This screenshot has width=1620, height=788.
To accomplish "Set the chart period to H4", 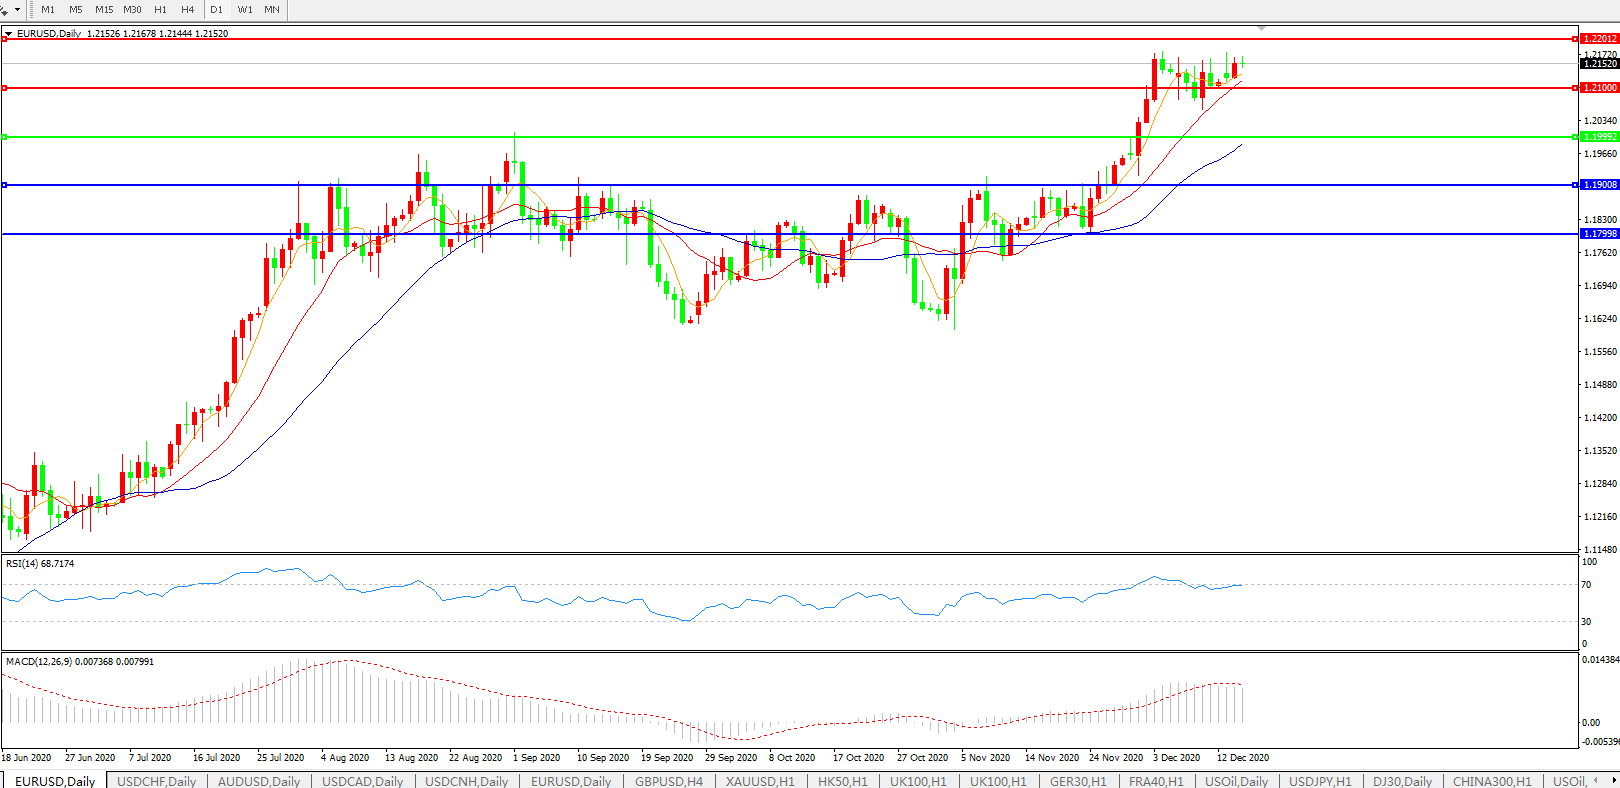I will coord(187,10).
